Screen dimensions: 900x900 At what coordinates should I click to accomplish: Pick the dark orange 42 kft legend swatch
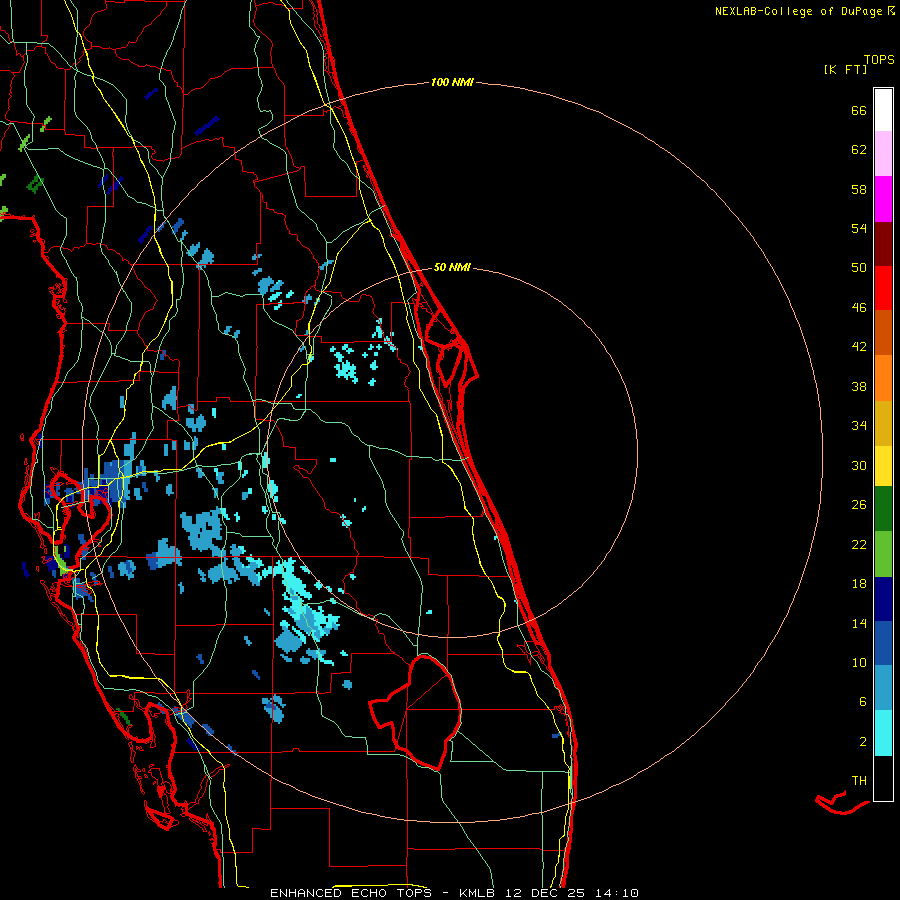click(x=883, y=332)
